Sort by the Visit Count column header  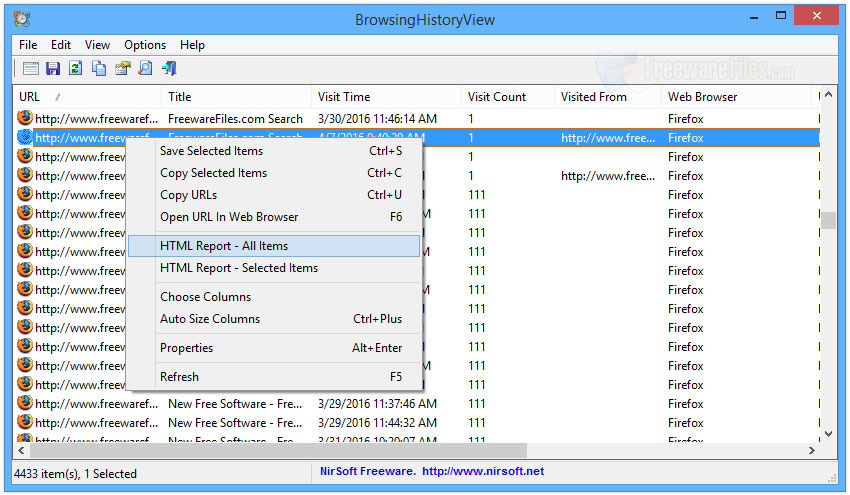tap(507, 97)
